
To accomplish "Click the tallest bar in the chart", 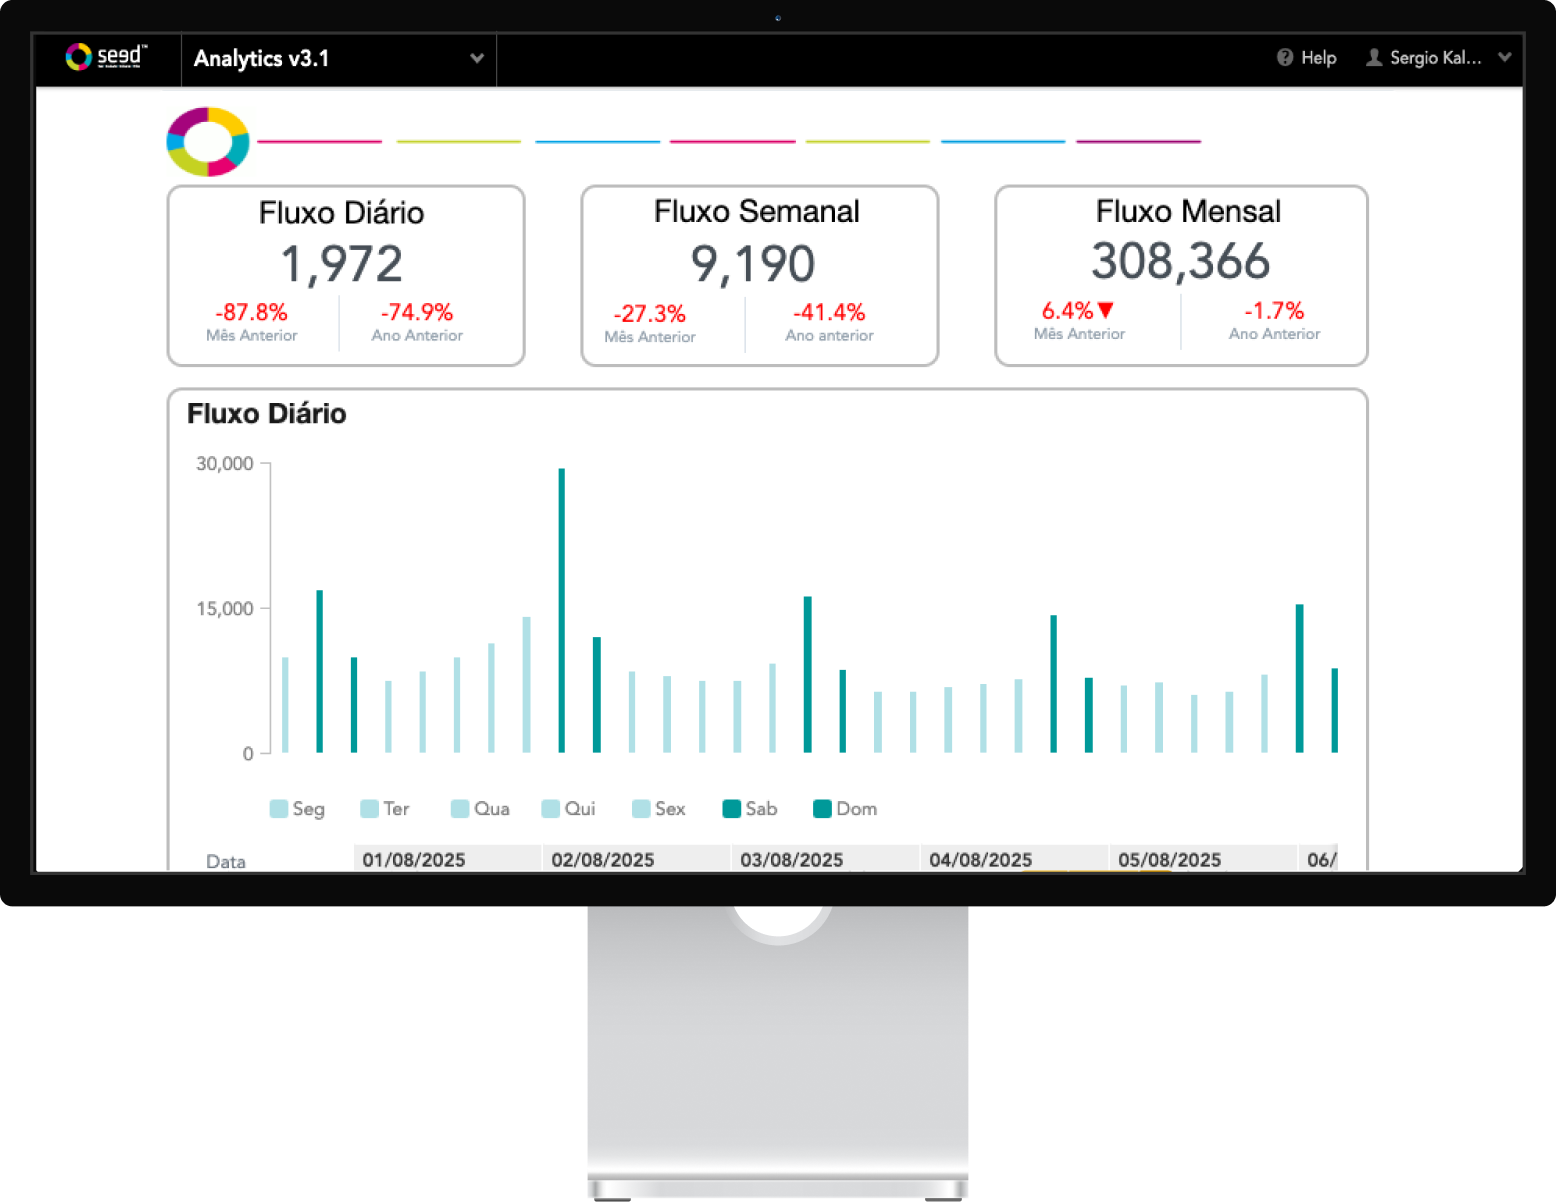I will pyautogui.click(x=562, y=610).
